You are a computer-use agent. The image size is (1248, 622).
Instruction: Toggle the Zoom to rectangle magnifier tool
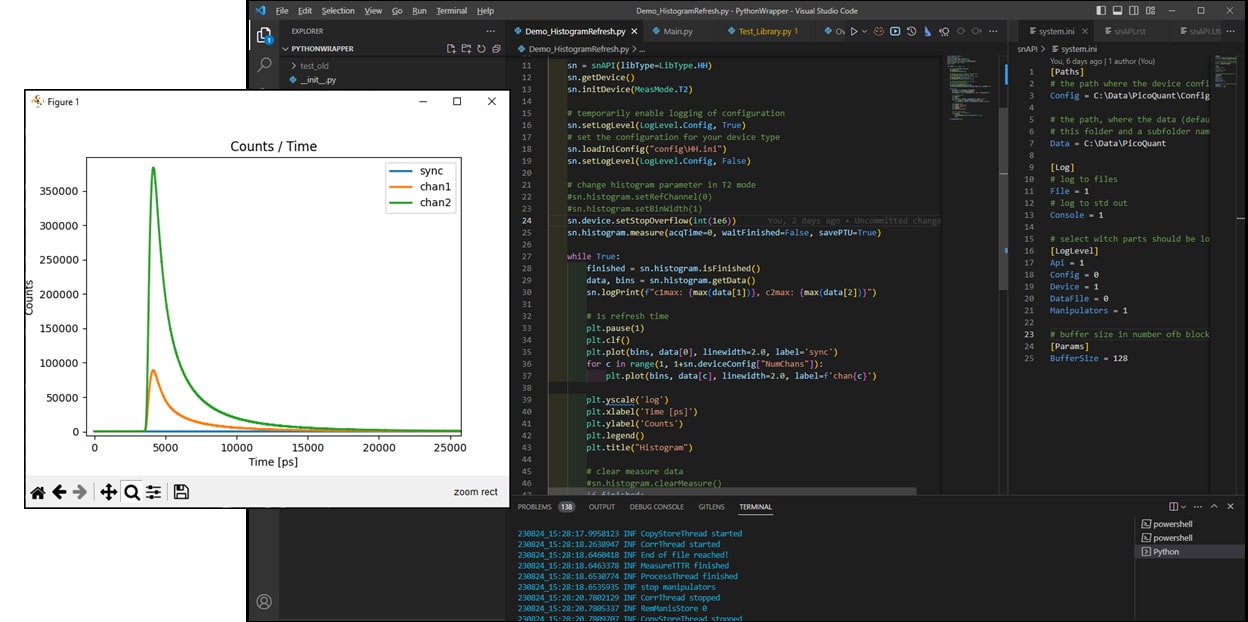tap(131, 492)
